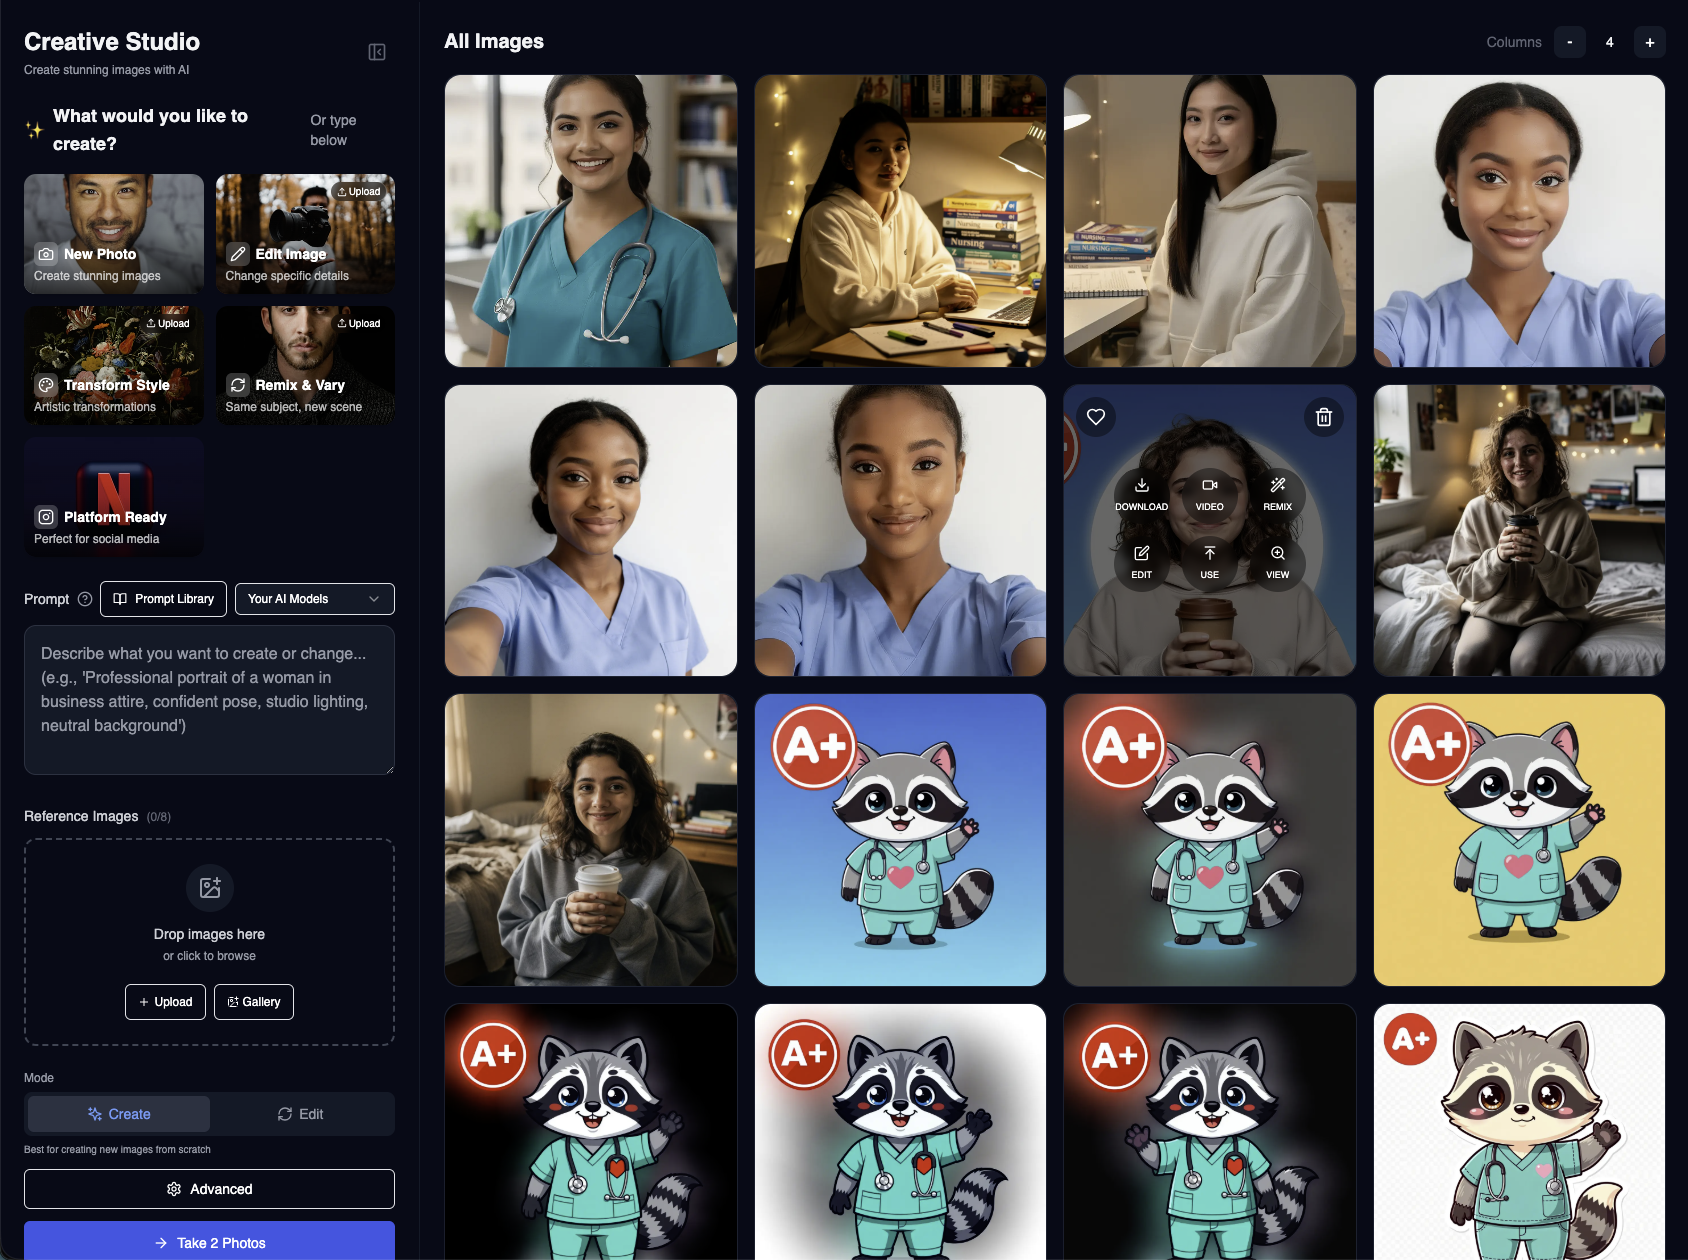Viewport: 1688px width, 1260px height.
Task: Switch mode to Edit
Action: tap(301, 1114)
